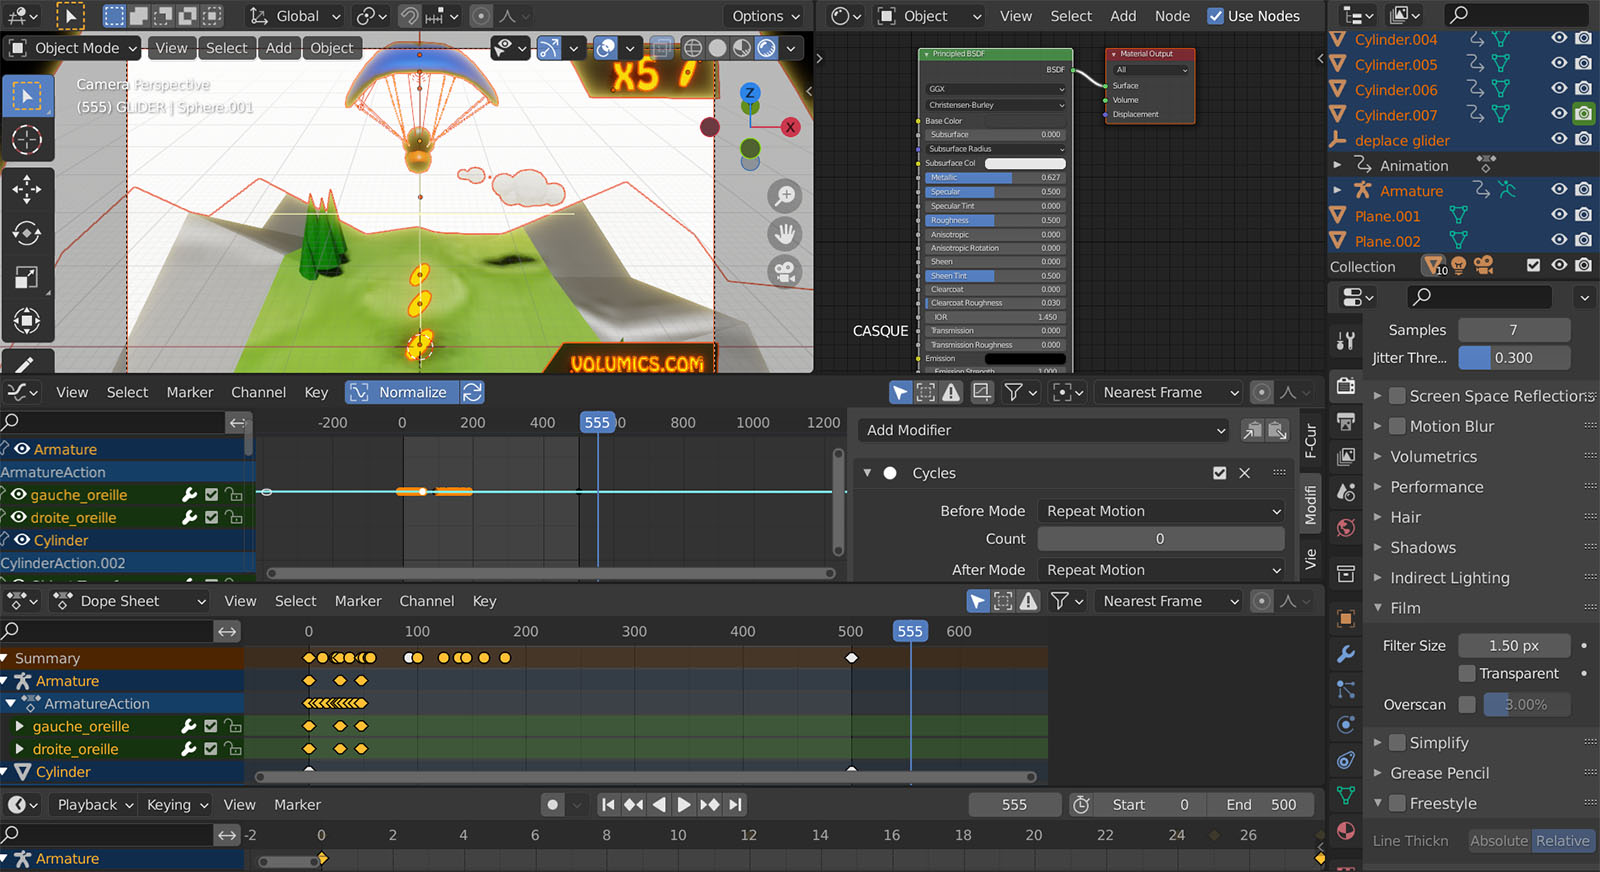1600x872 pixels.
Task: Activate the 3D Cursor tool
Action: coord(27,140)
